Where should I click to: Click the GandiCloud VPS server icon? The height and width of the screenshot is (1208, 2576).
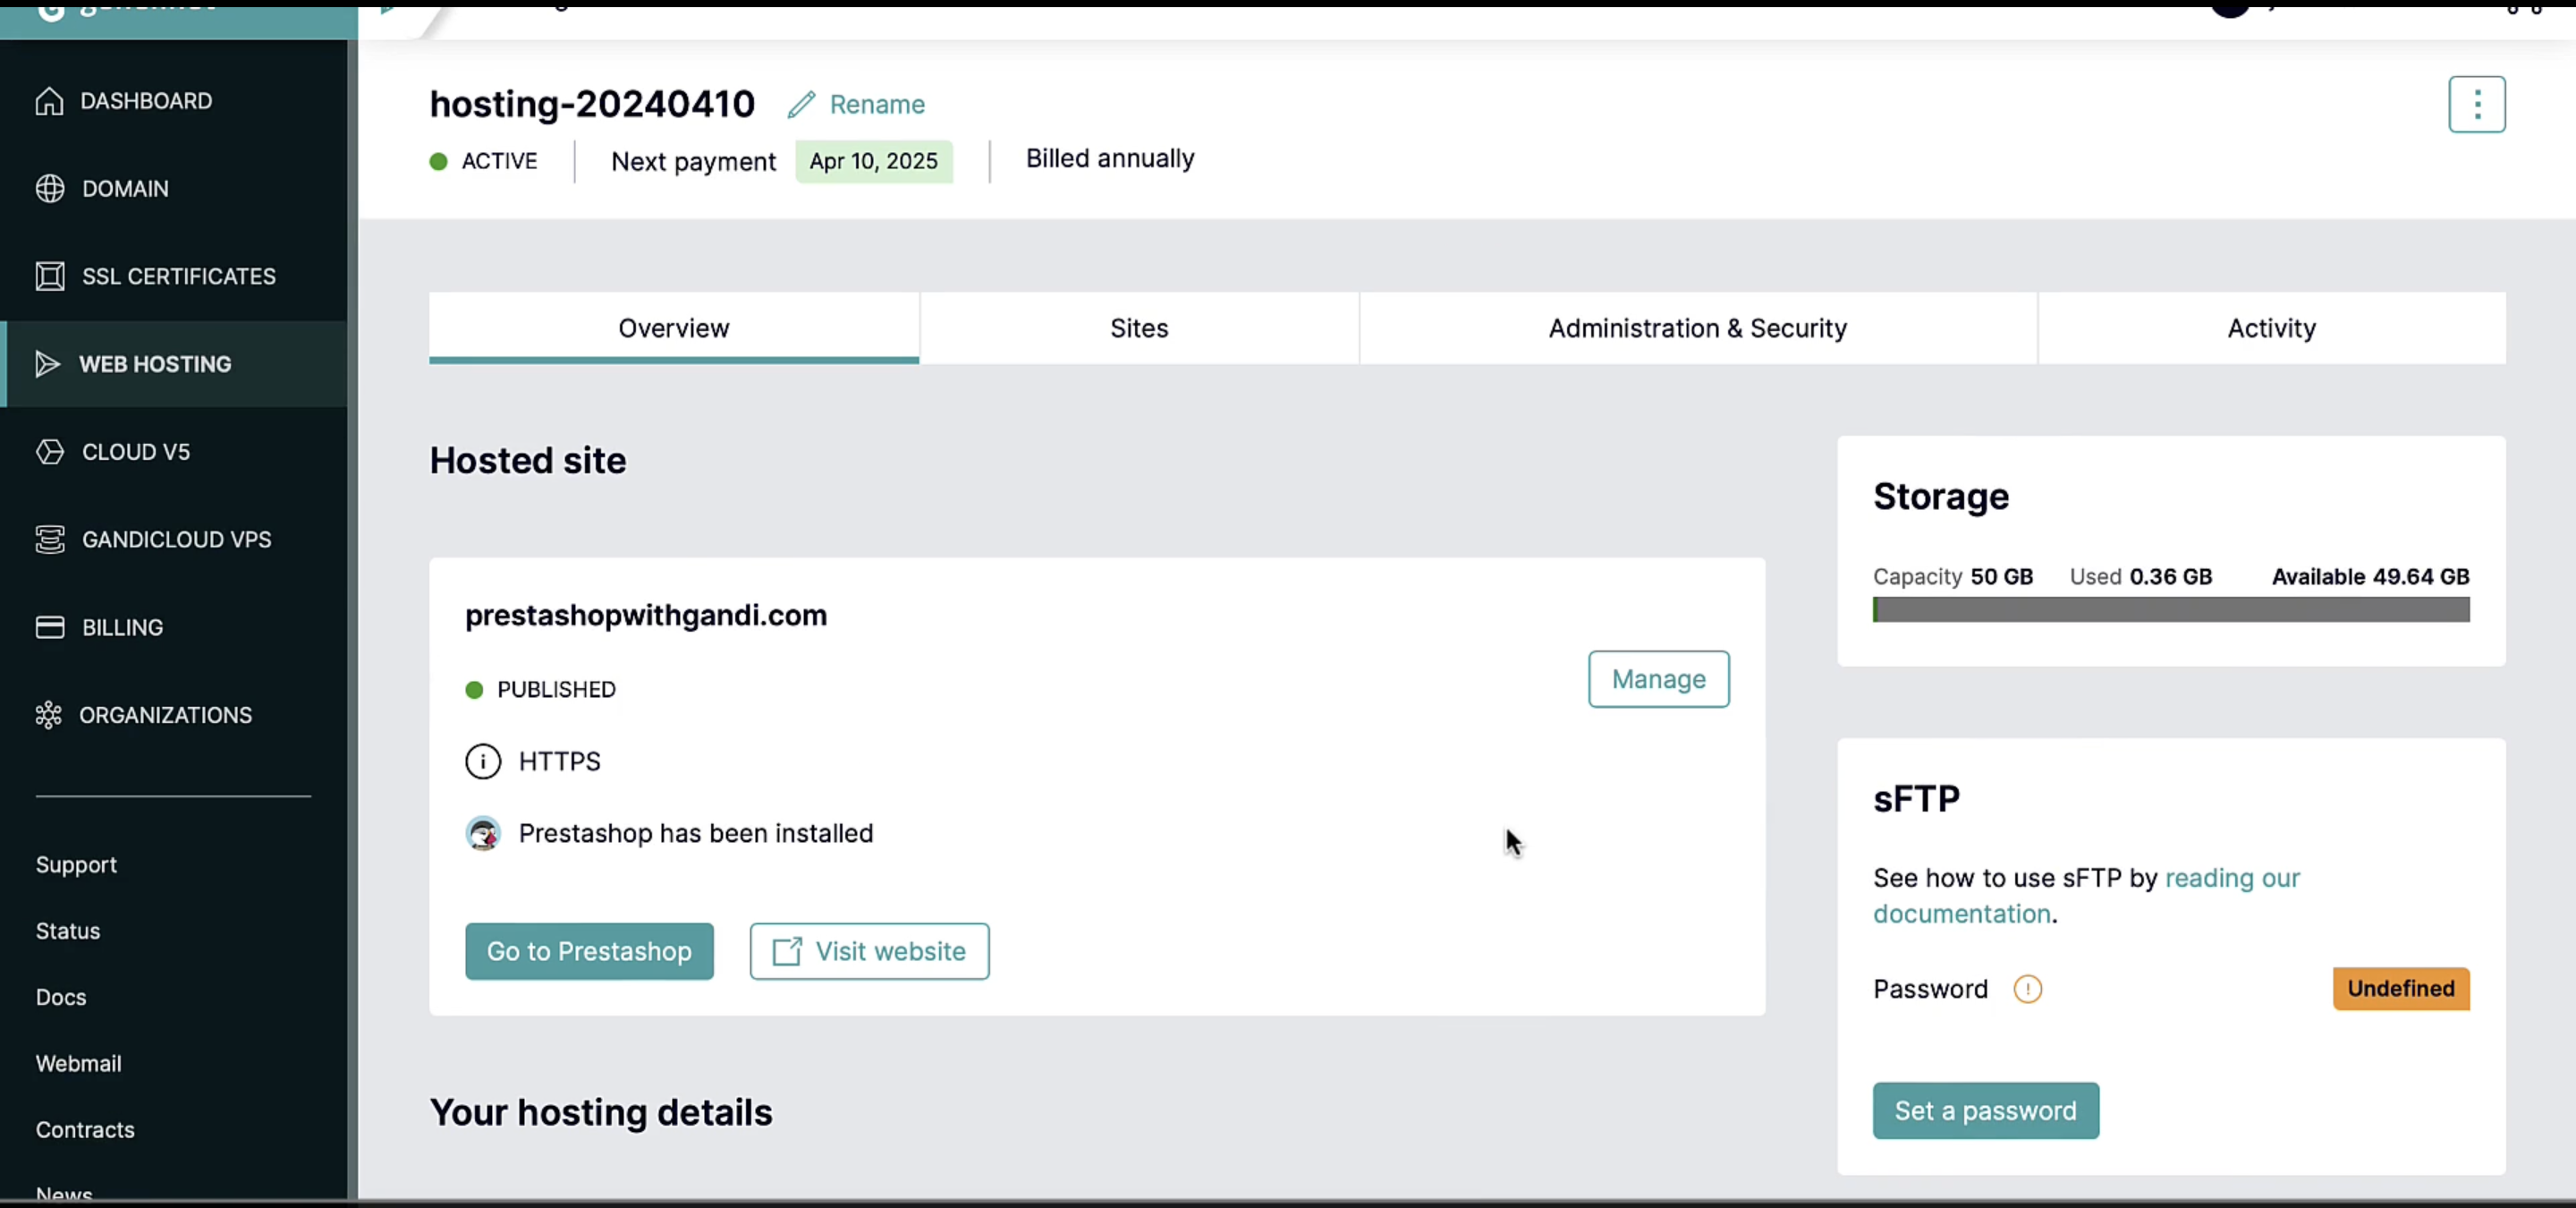point(50,540)
